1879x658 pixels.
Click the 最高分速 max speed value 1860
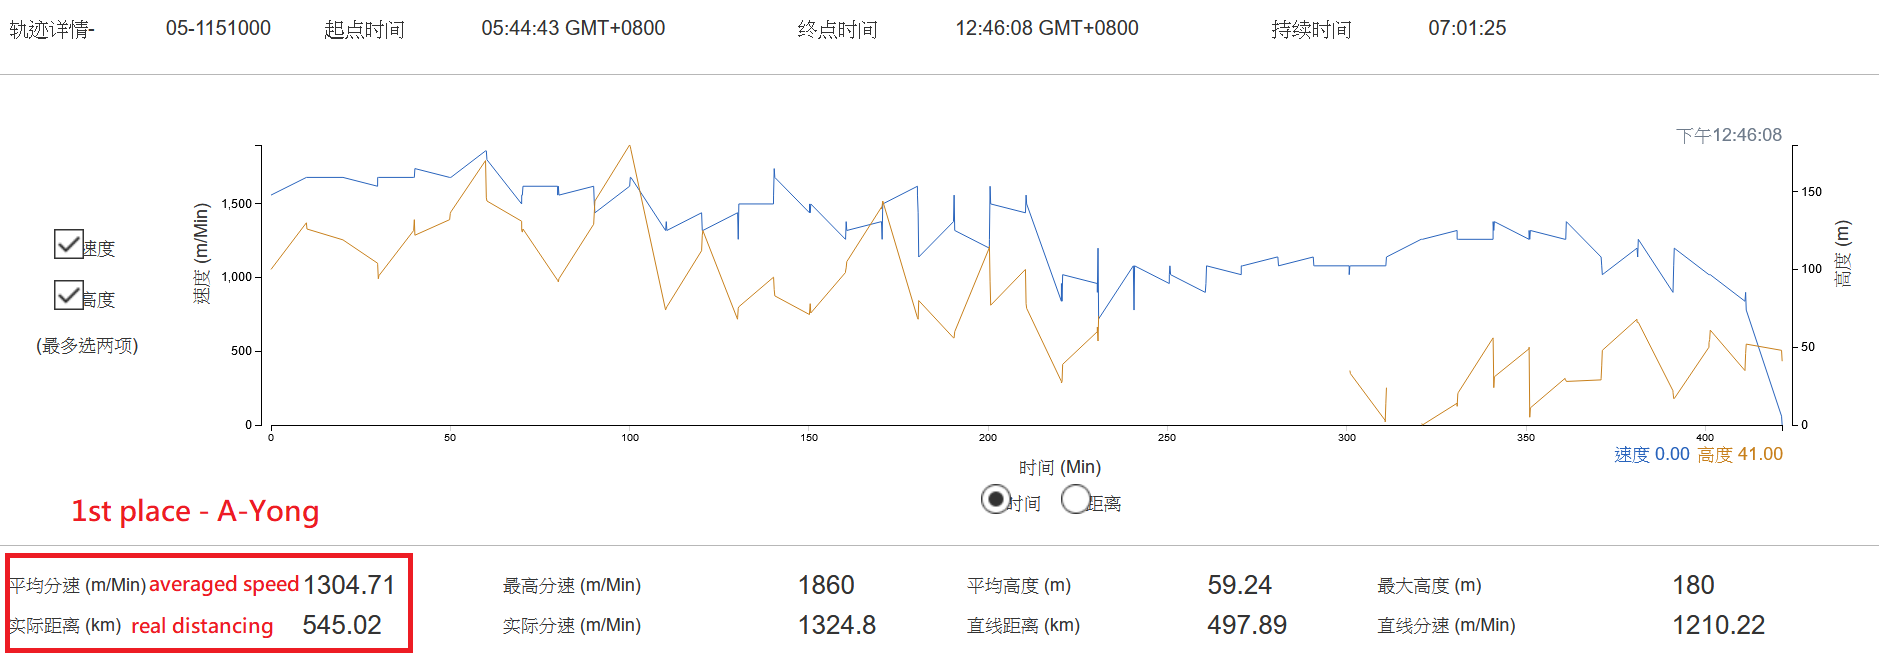[826, 585]
